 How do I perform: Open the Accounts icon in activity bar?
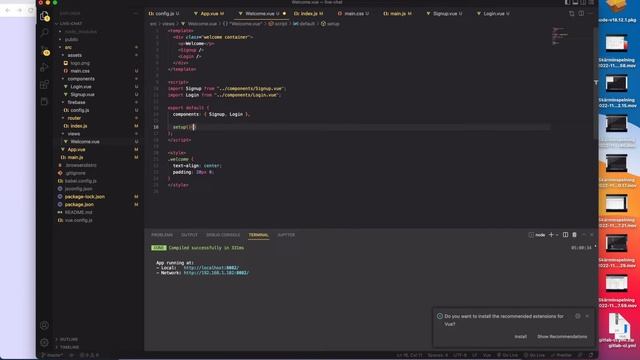coord(44,325)
